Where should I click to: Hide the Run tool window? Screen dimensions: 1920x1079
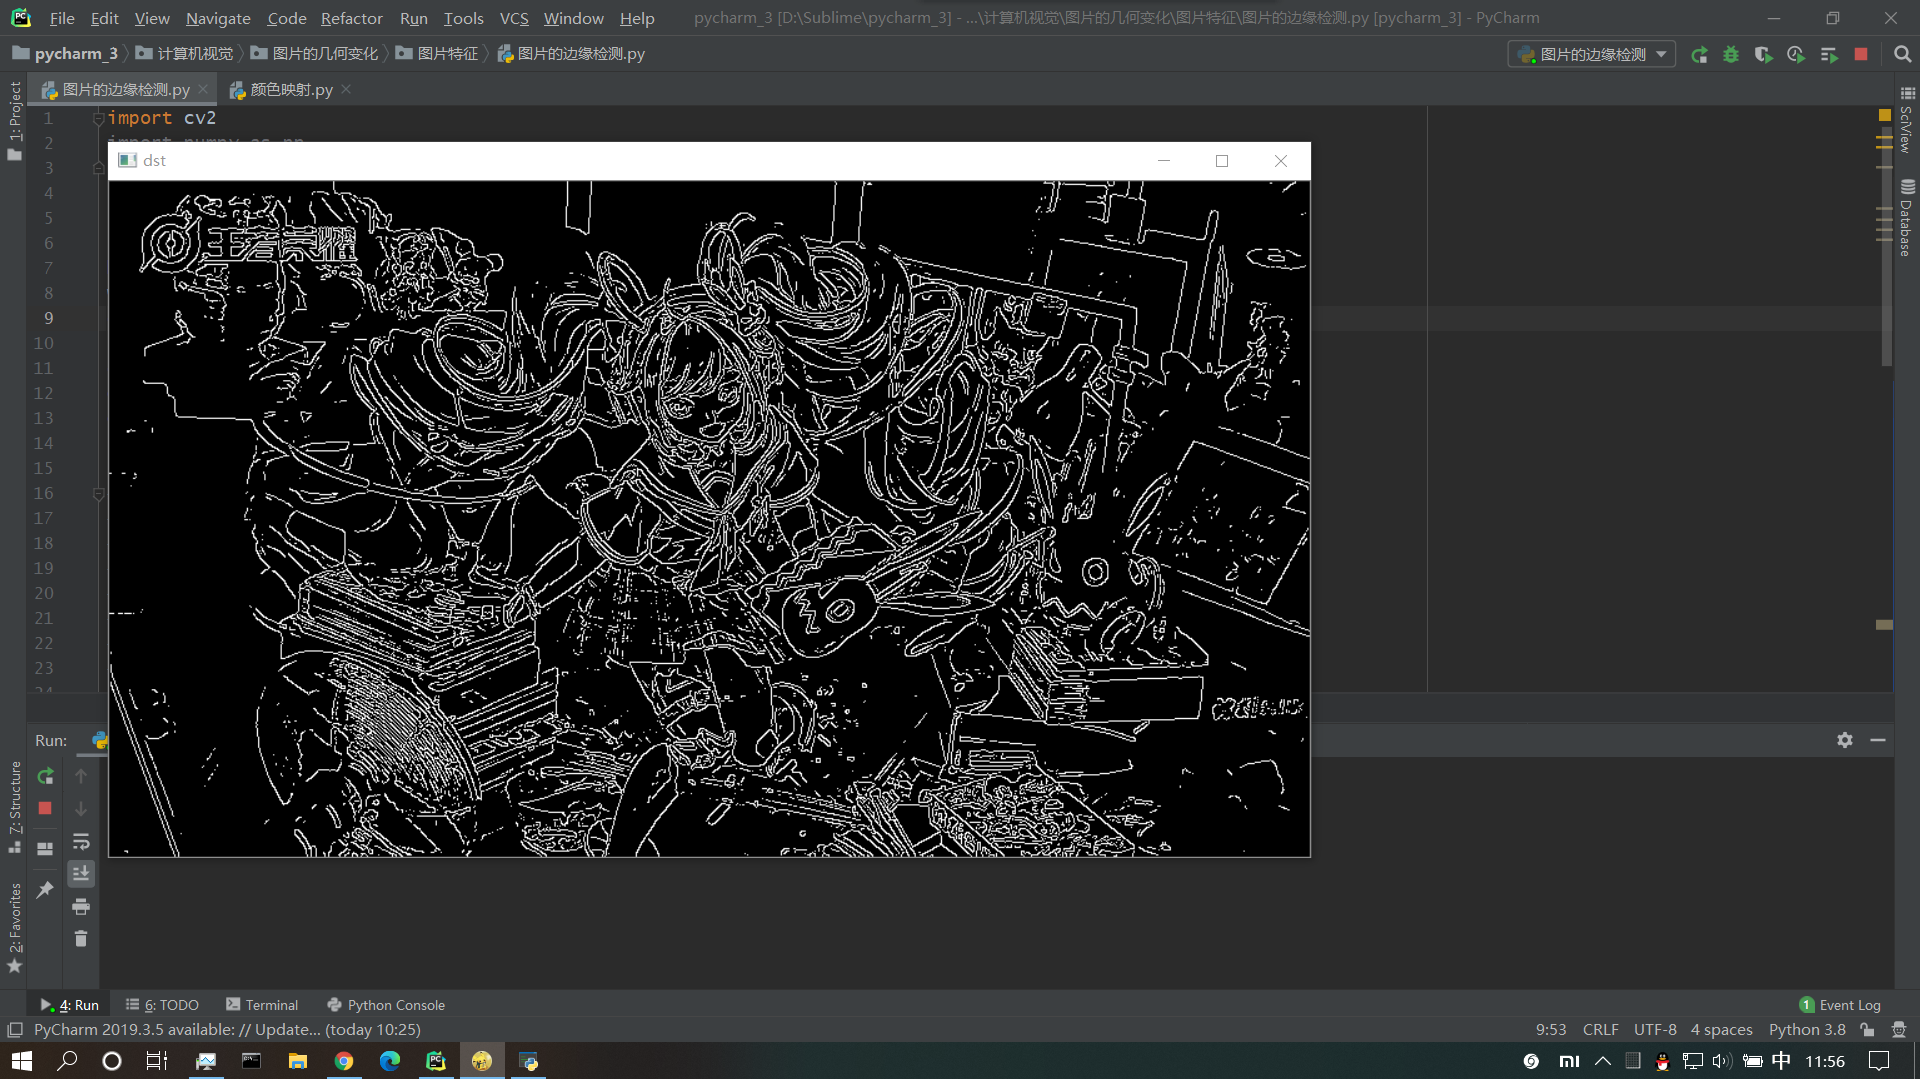[1878, 740]
